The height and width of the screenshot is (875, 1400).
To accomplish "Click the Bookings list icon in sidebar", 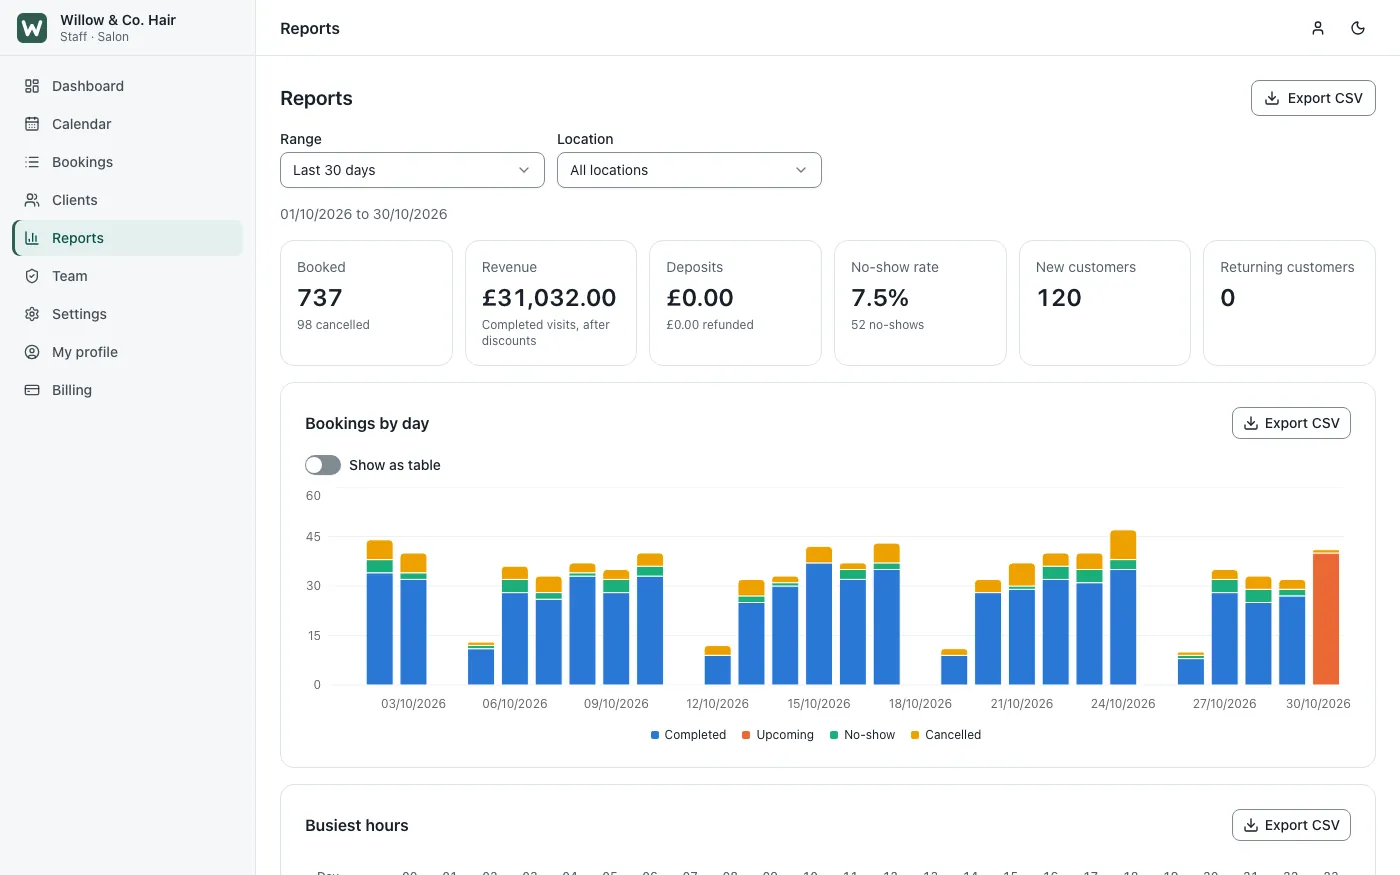I will 32,162.
